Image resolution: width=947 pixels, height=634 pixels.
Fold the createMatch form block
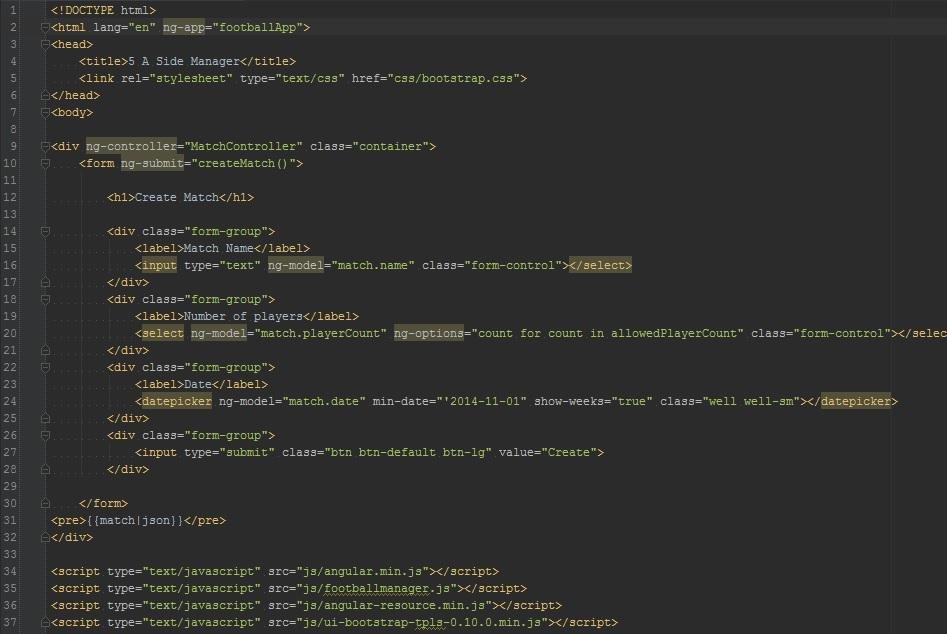pyautogui.click(x=45, y=163)
